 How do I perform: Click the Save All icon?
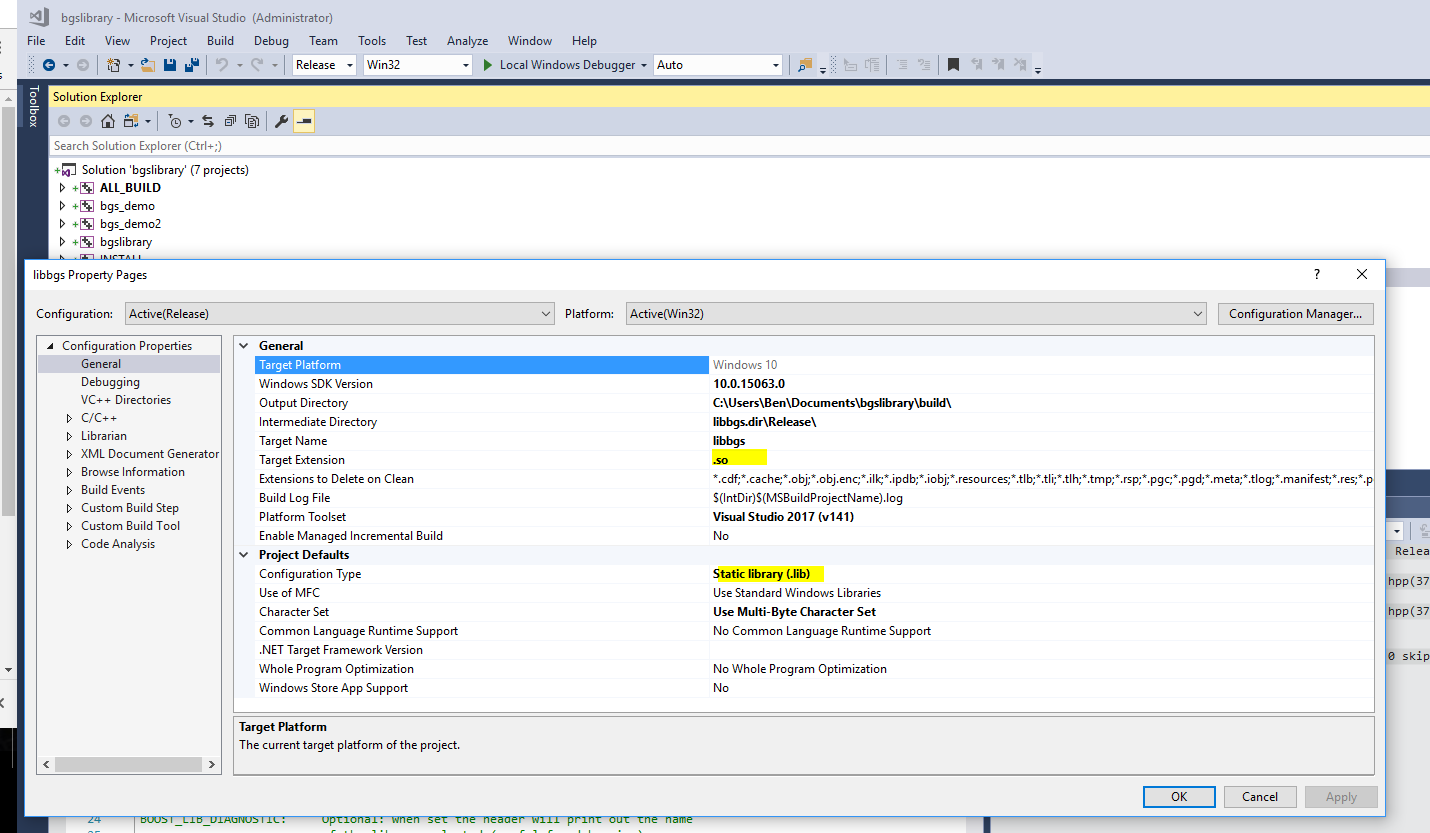point(190,65)
